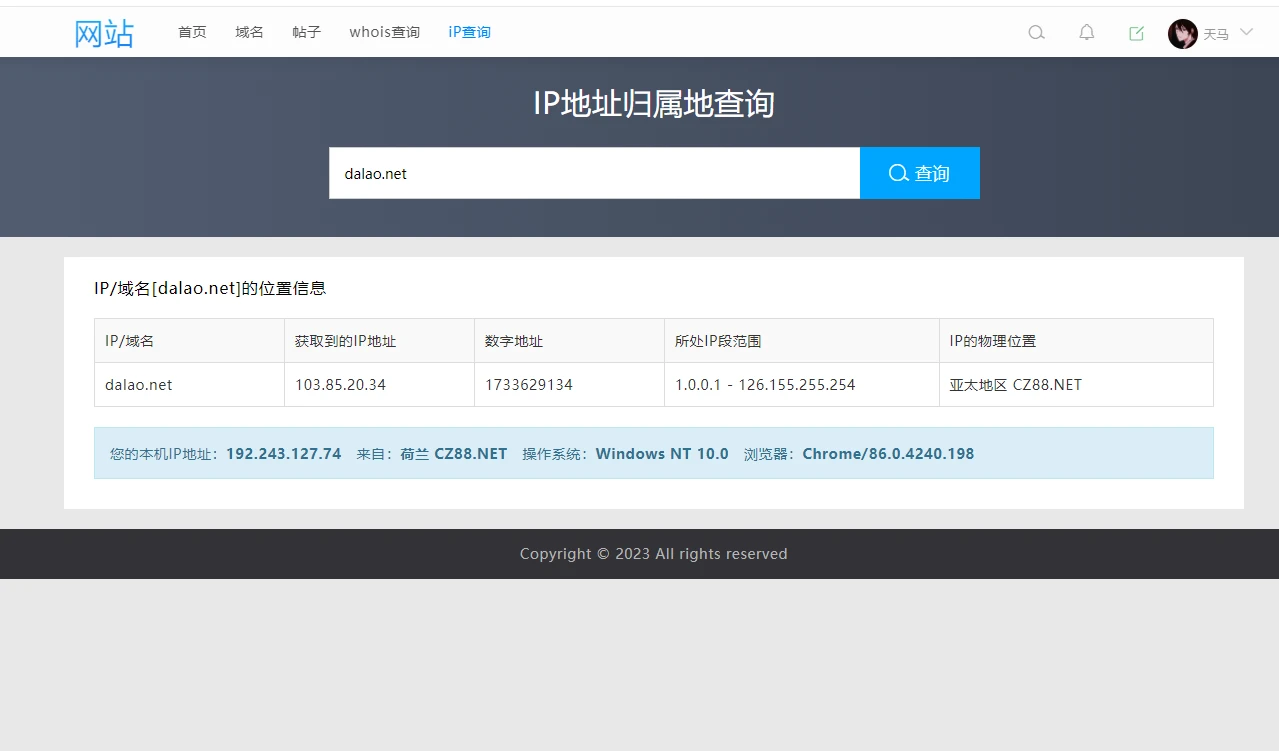Select the 帖子 nav item

(x=306, y=32)
